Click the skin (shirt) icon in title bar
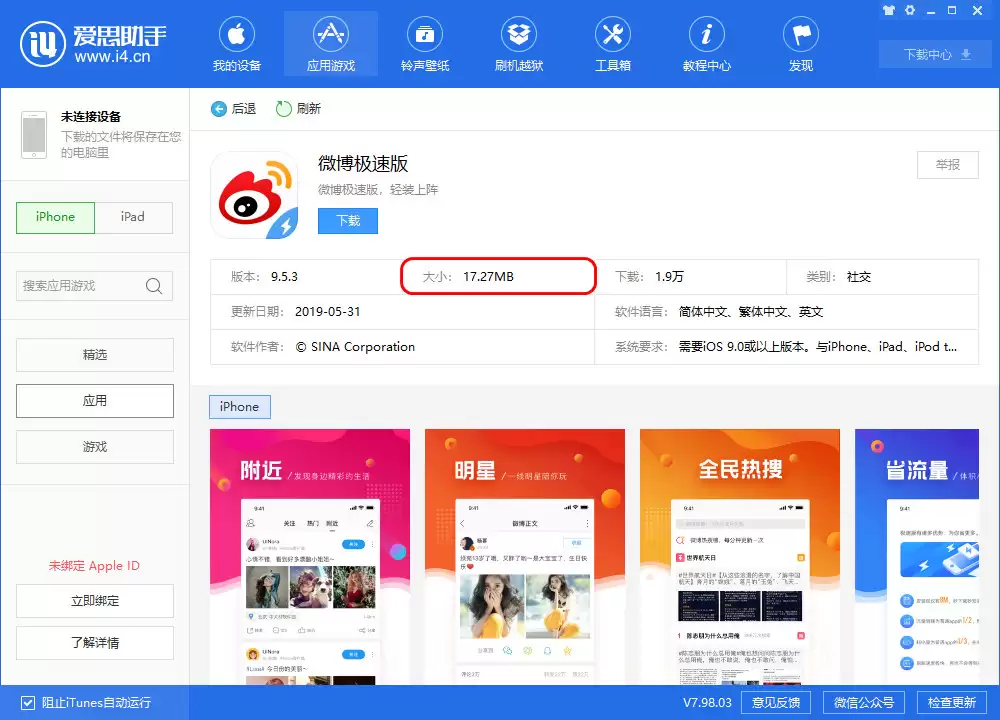The width and height of the screenshot is (1000, 720). coord(889,10)
